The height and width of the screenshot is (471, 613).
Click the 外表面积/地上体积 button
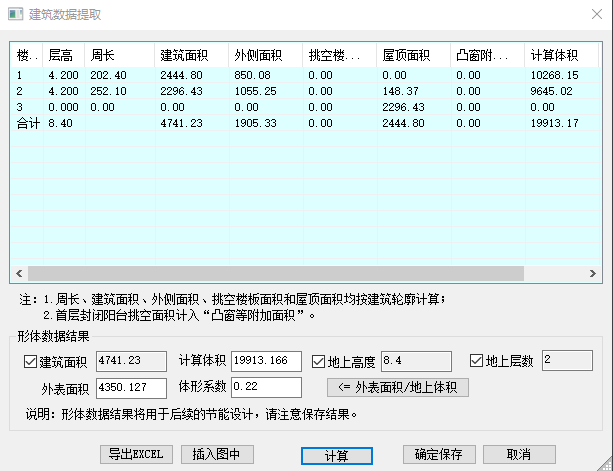[x=397, y=387]
